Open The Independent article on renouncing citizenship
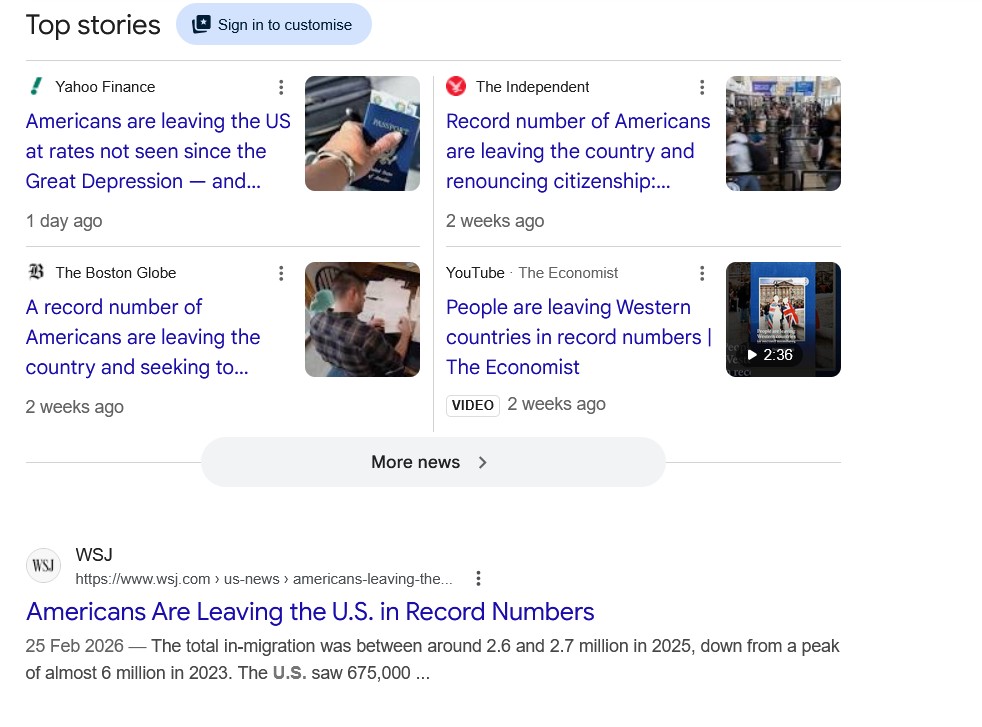This screenshot has height=727, width=982. coord(578,151)
